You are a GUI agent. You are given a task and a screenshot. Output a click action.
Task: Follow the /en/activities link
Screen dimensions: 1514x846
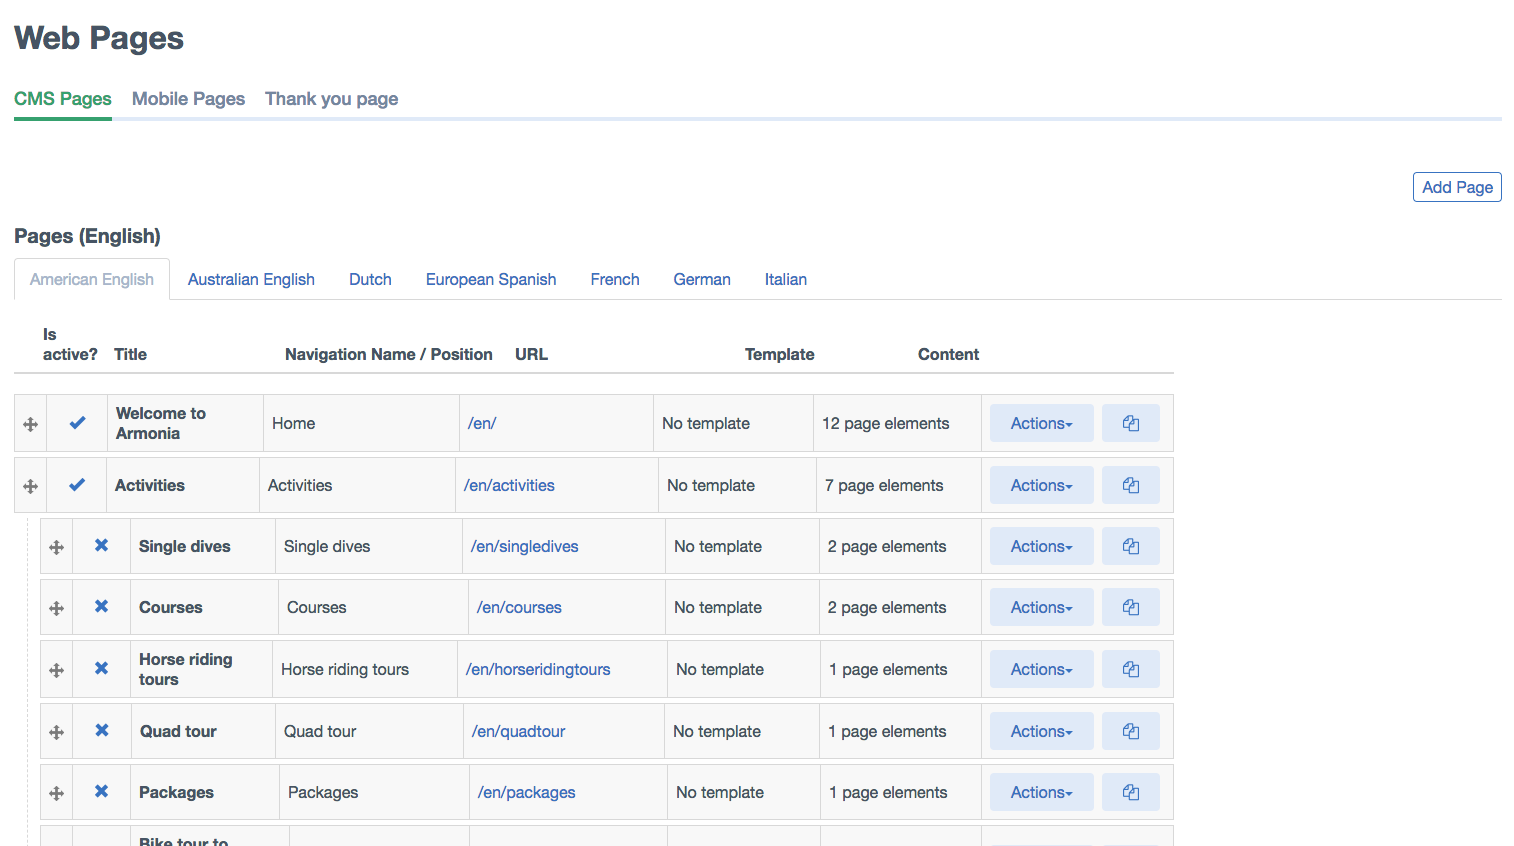(509, 485)
